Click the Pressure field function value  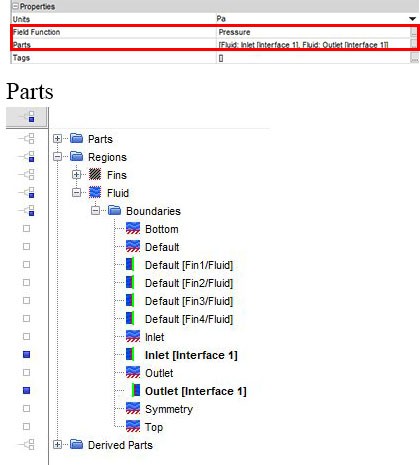coord(234,32)
